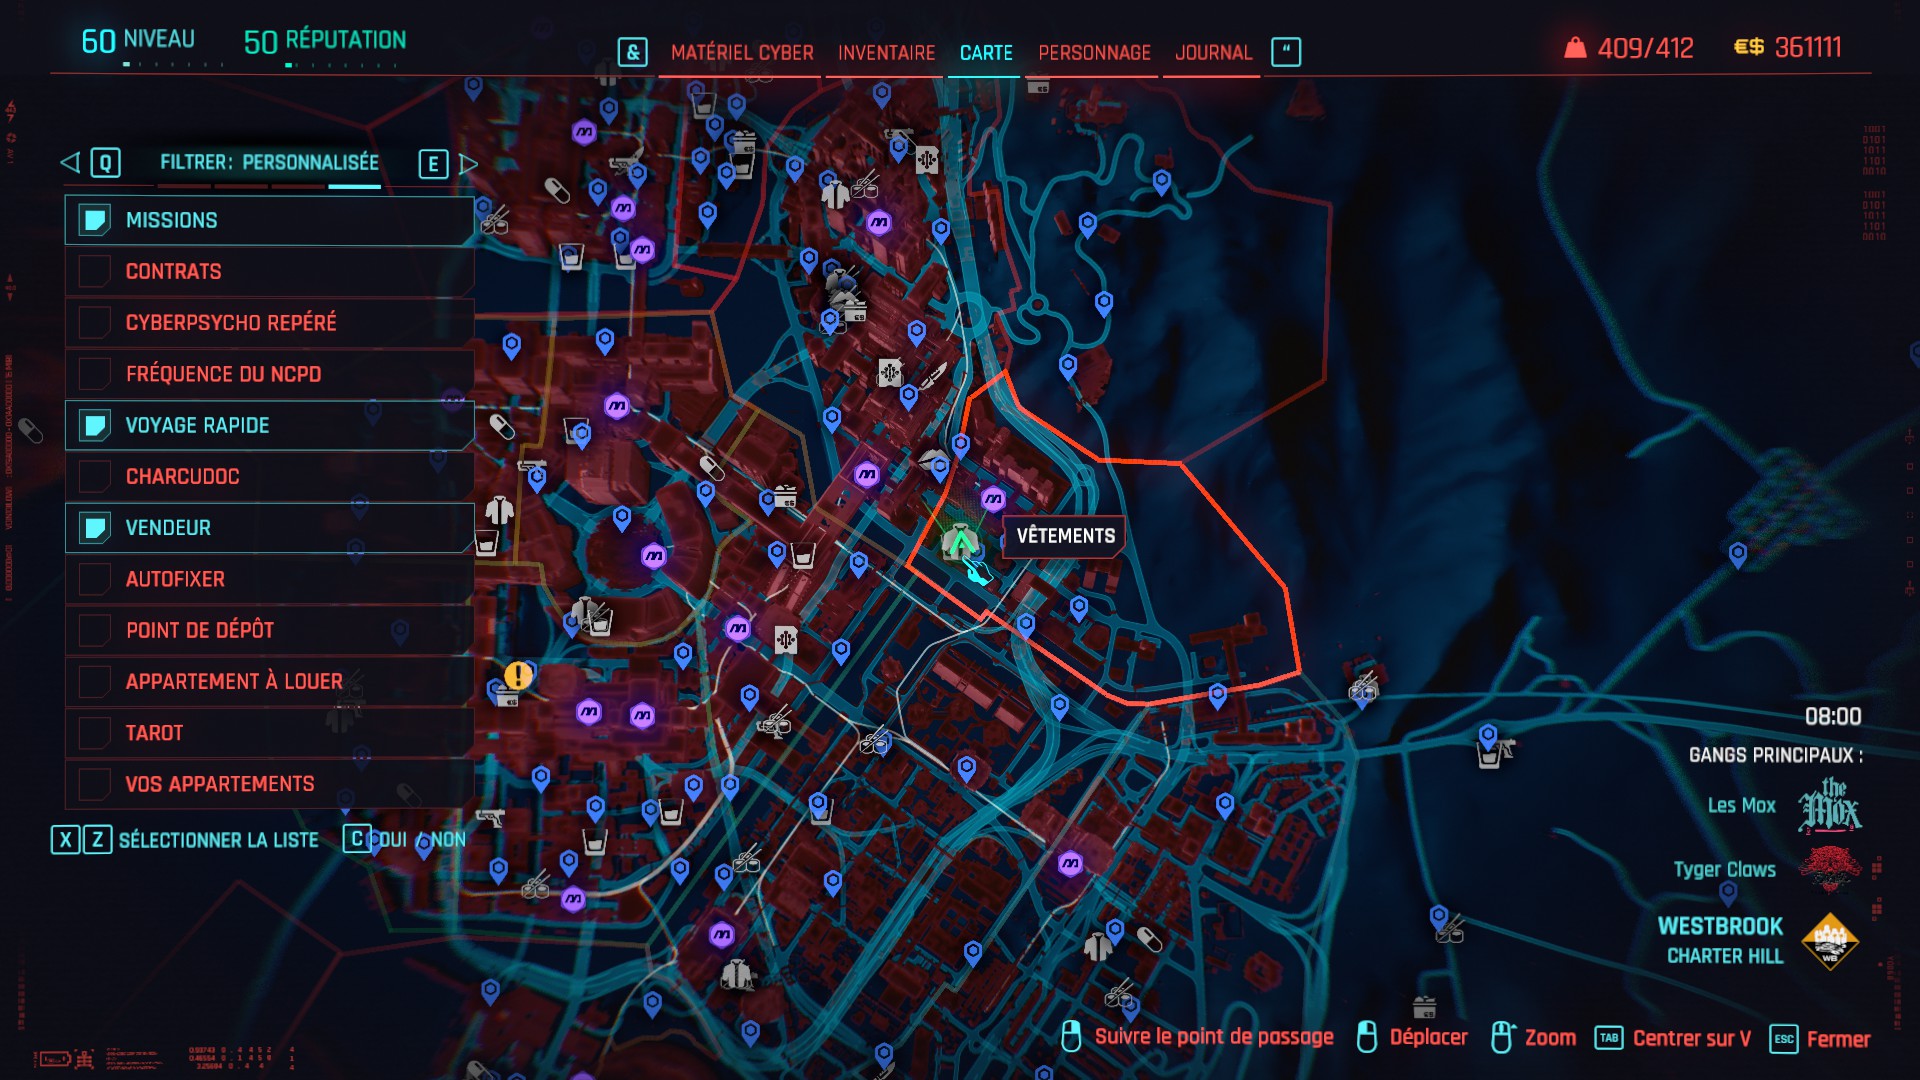1920x1080 pixels.
Task: Switch to previous filter with left arrow
Action: point(70,162)
